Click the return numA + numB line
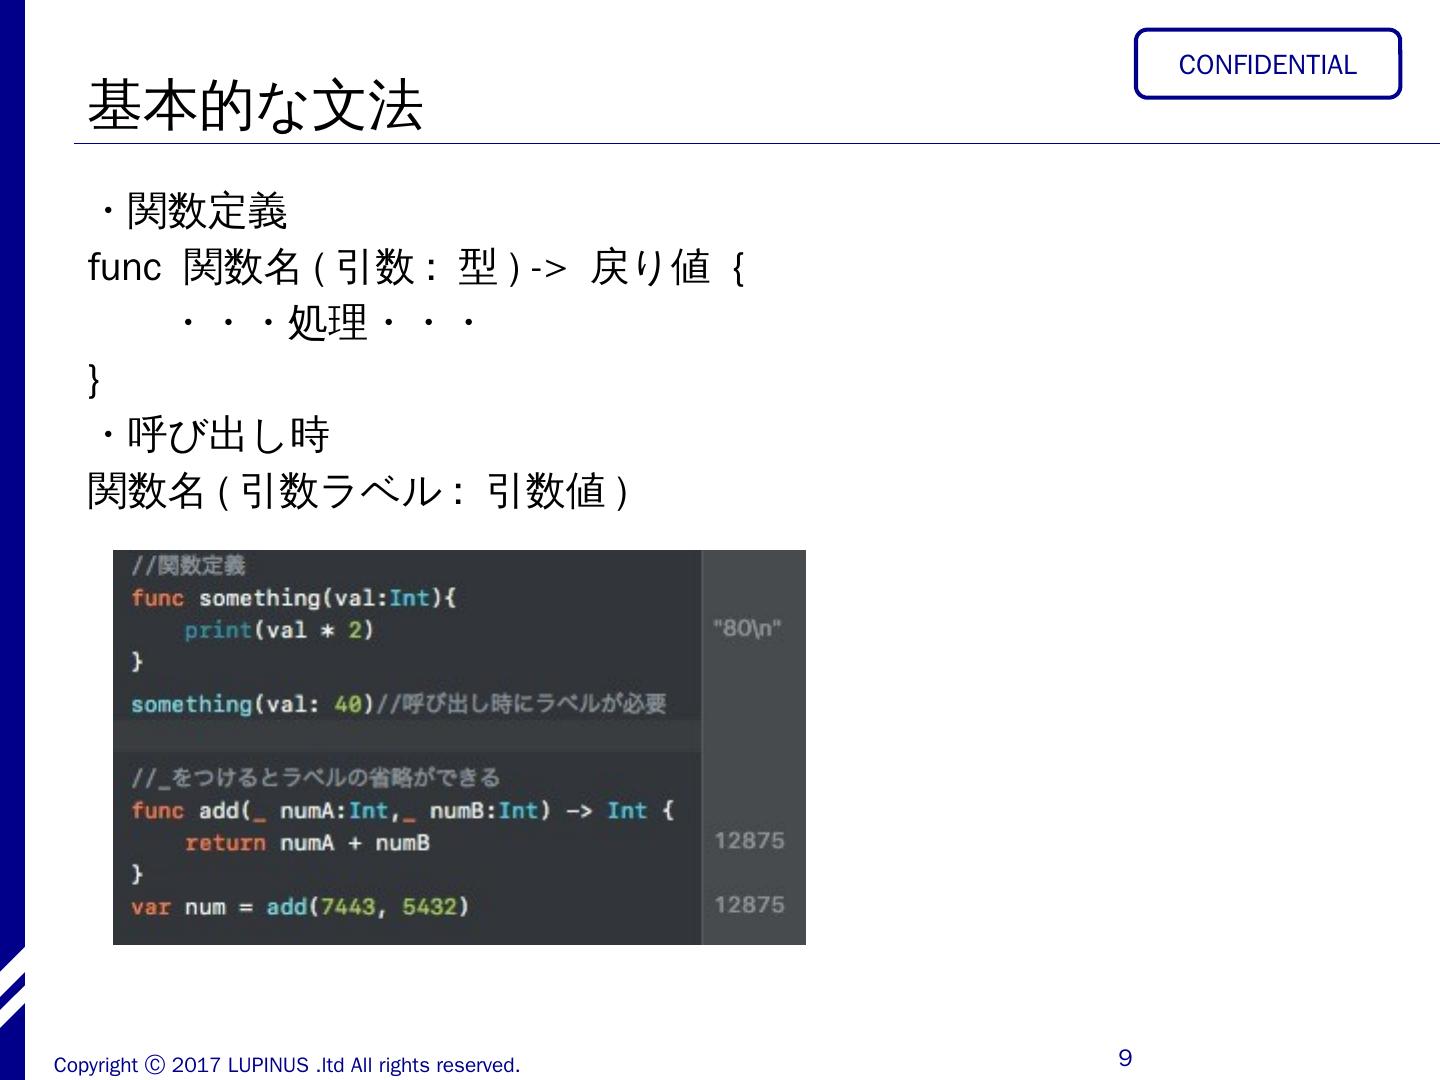 [x=307, y=843]
